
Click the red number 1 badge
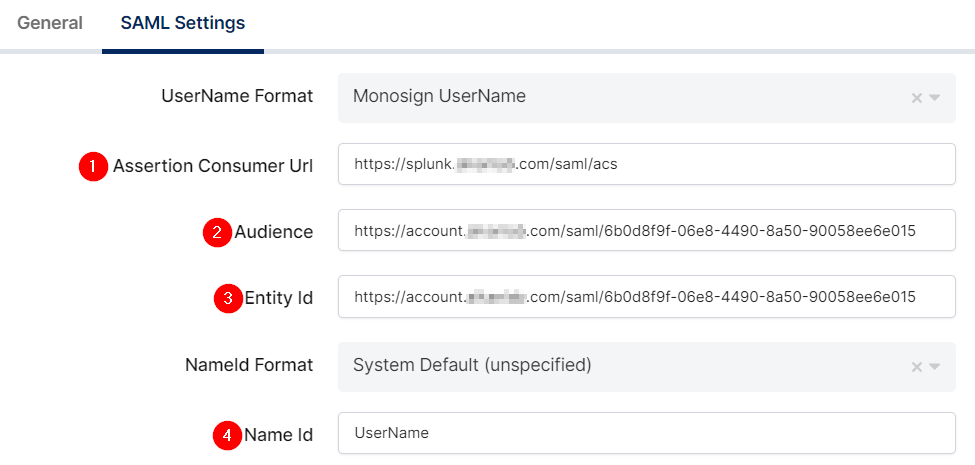(x=93, y=166)
